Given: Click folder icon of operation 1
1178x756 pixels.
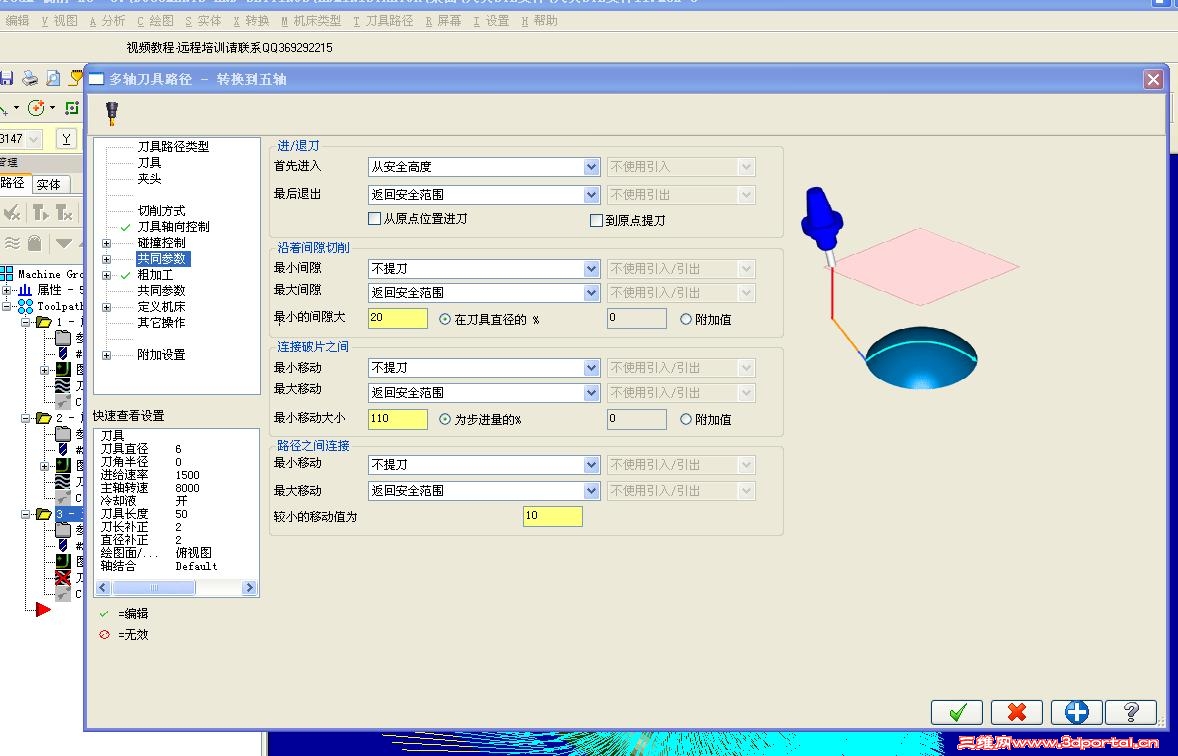Looking at the screenshot, I should (x=44, y=322).
